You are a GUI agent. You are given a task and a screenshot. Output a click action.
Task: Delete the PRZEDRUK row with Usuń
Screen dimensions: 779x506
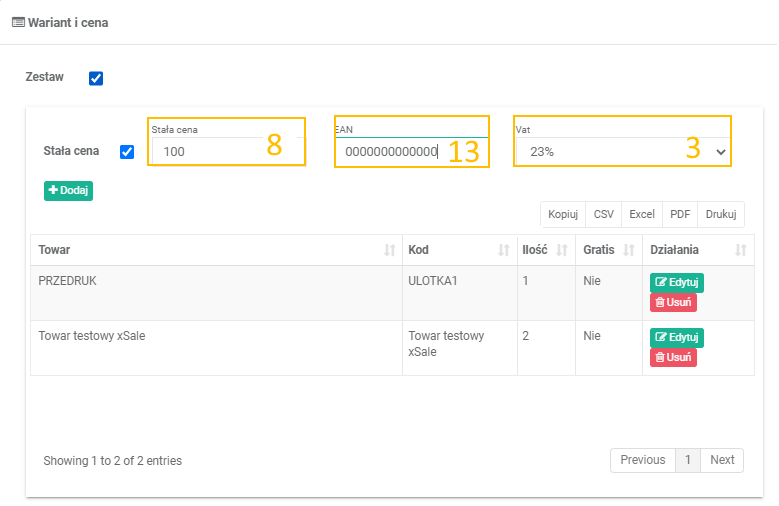click(673, 302)
